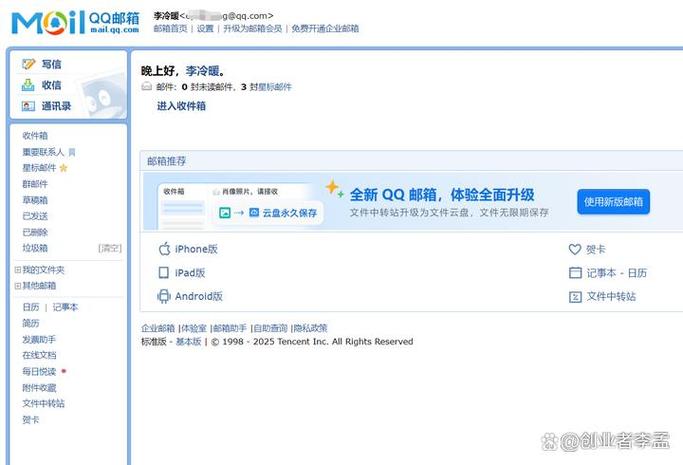The image size is (683, 465).
Task: Expand 我的文件夹 tree node
Action: point(17,270)
